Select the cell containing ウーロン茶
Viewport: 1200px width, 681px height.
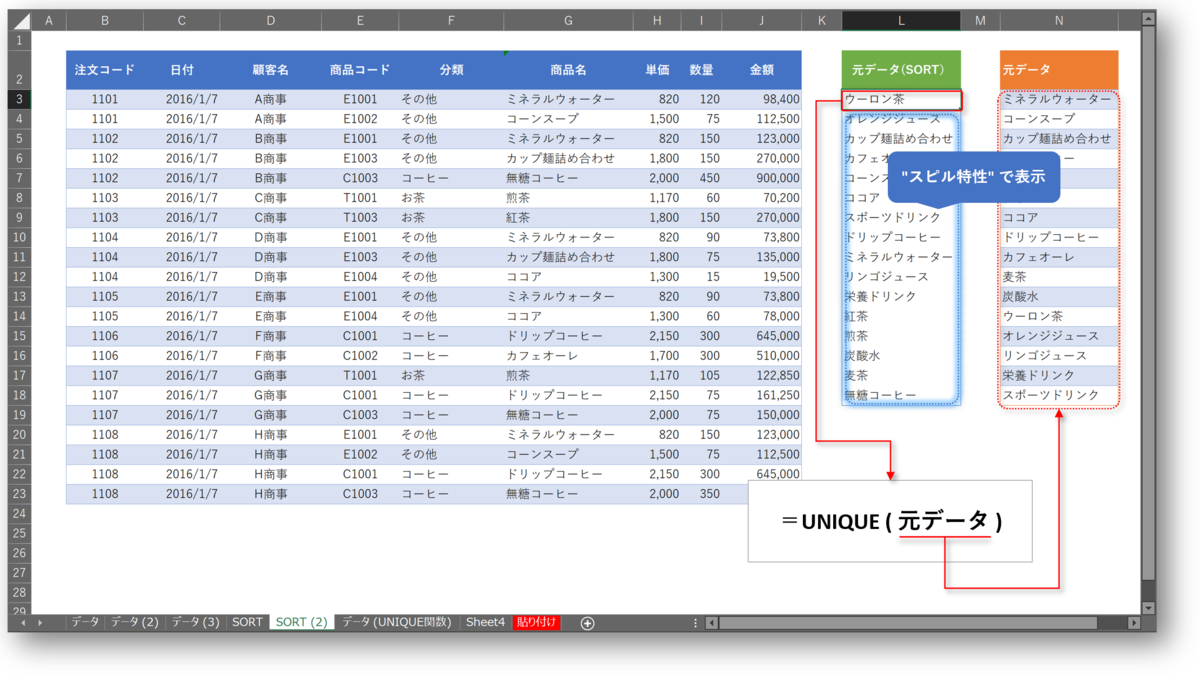coord(900,99)
